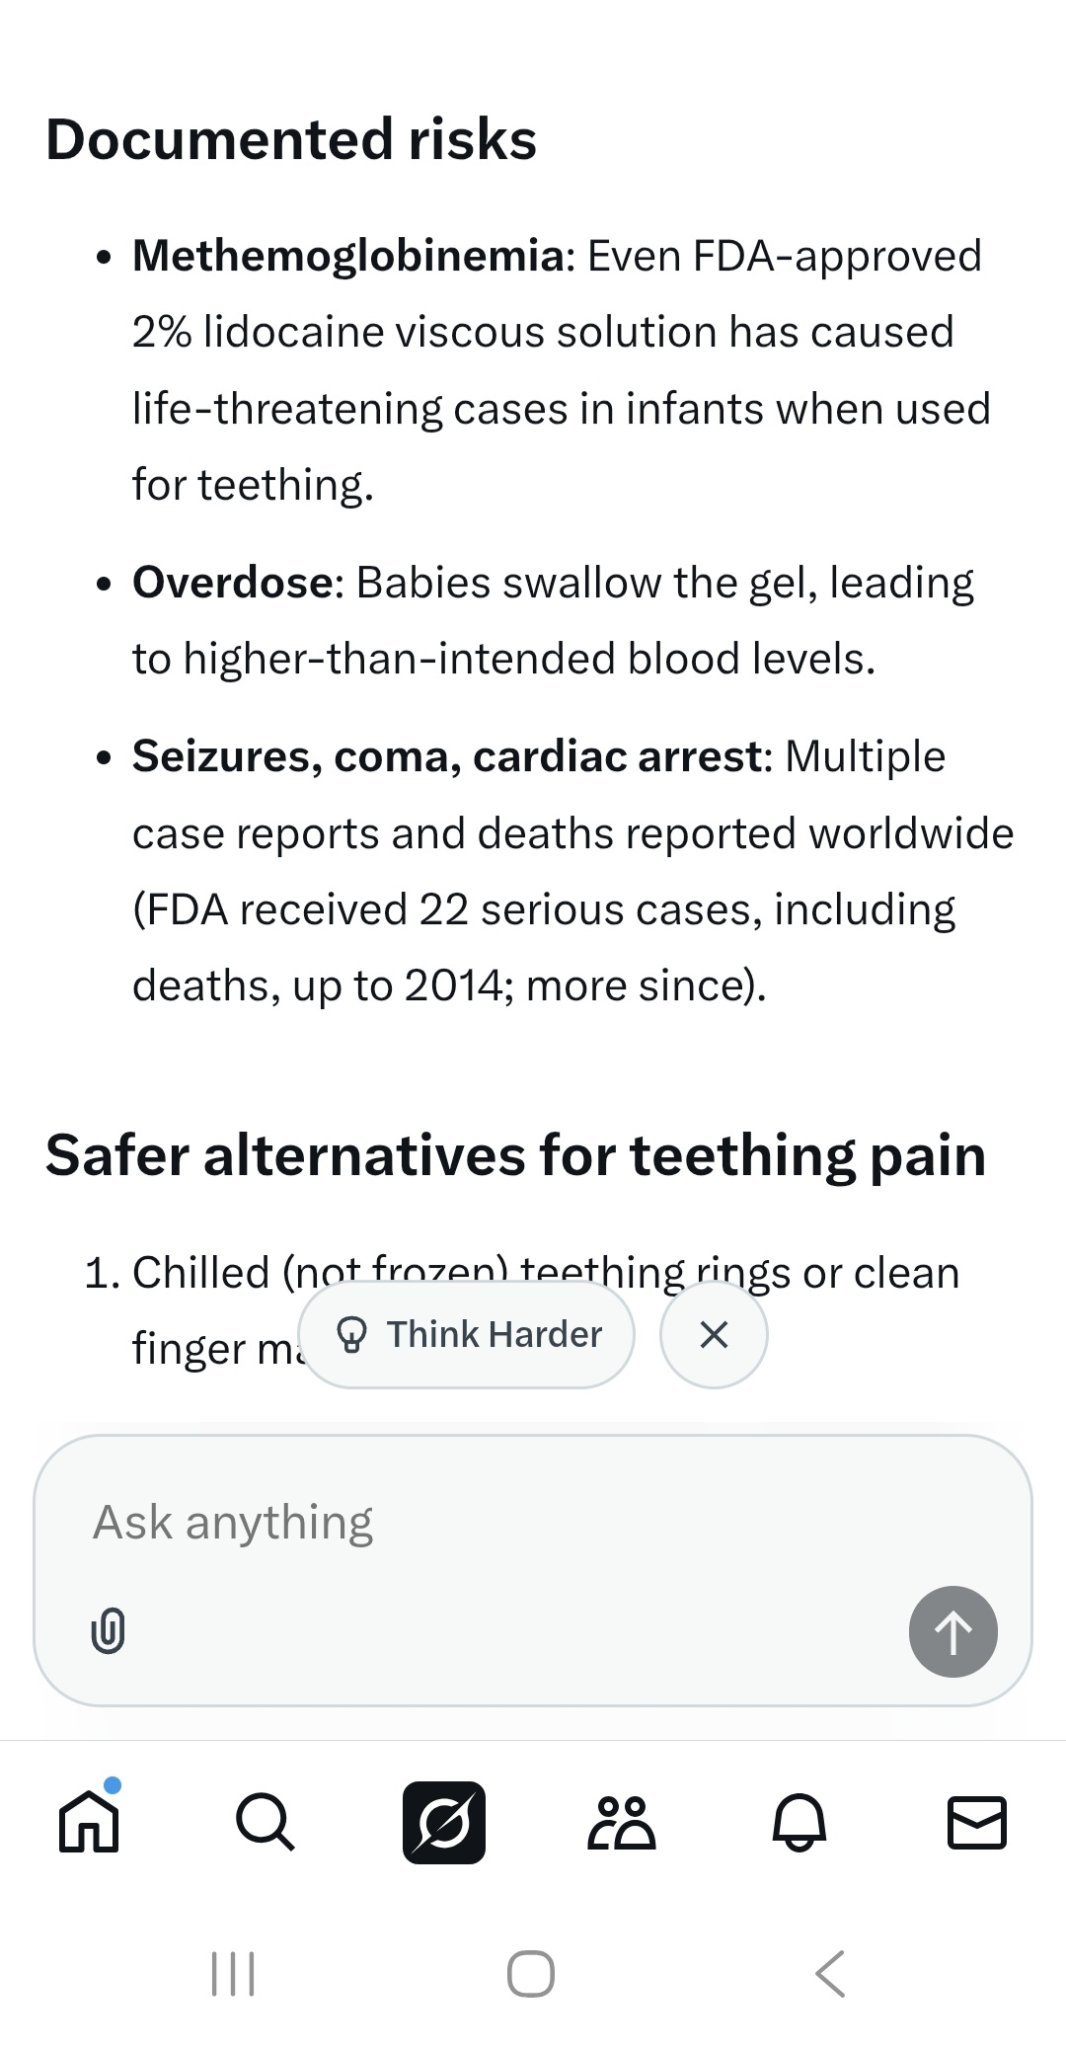Tap the Safer alternatives for teething pain heading
The height and width of the screenshot is (2048, 1066).
515,1155
